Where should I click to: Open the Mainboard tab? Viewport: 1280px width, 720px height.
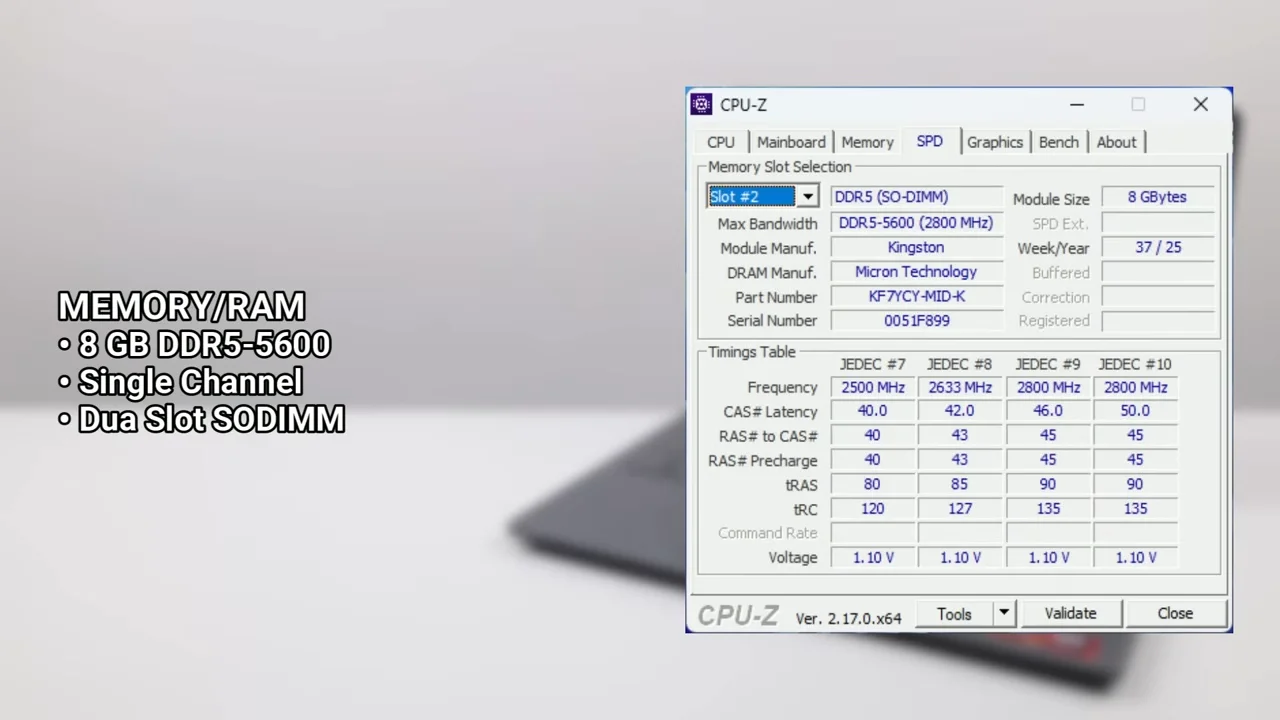pos(791,142)
